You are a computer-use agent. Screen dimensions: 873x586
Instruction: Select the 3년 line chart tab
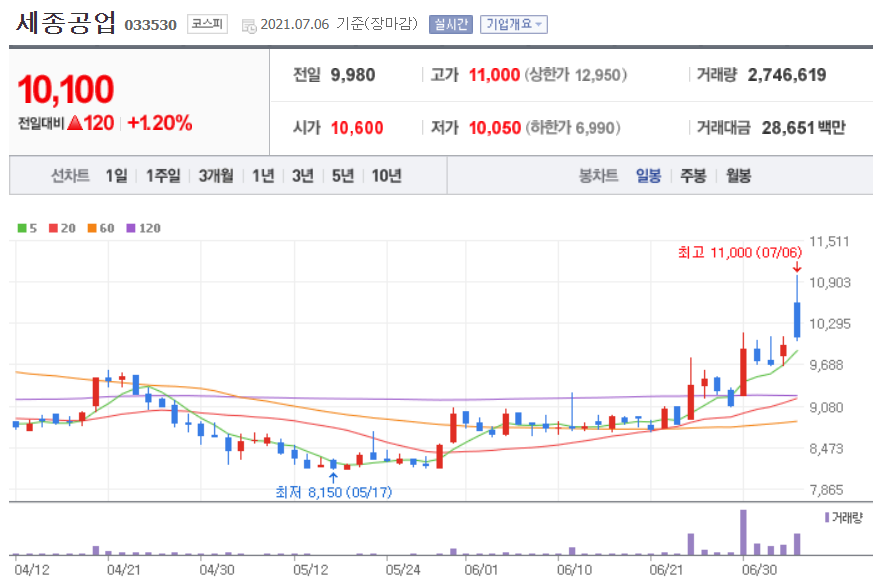click(x=303, y=176)
